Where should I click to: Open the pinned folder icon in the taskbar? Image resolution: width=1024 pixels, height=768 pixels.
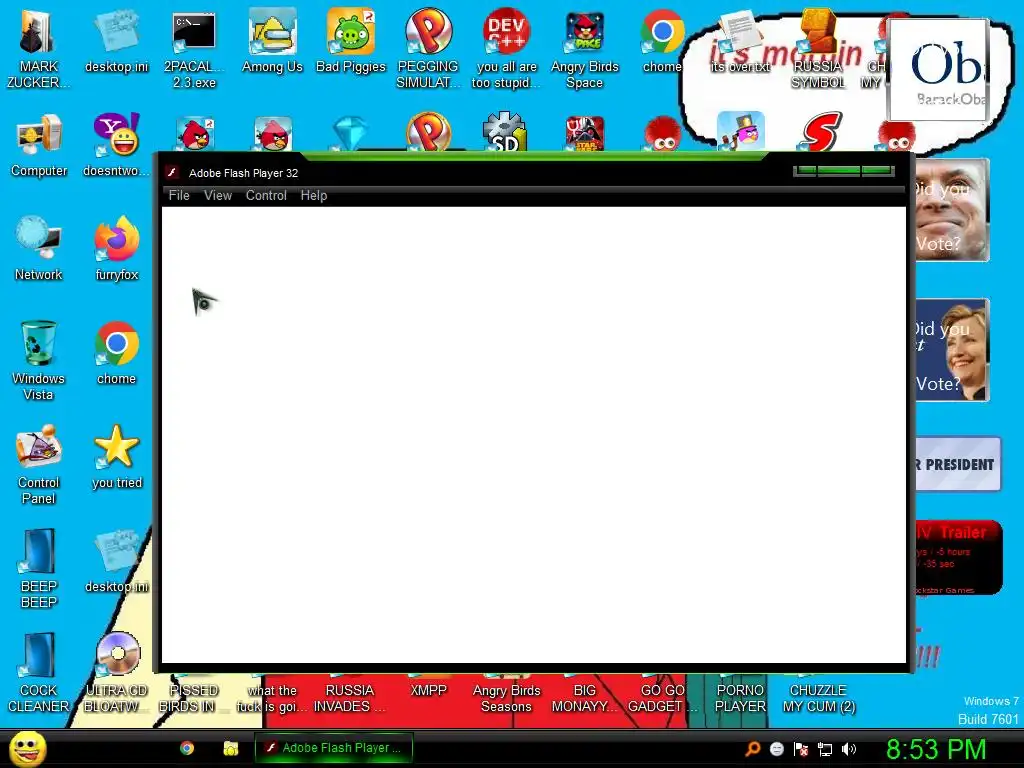coord(231,748)
